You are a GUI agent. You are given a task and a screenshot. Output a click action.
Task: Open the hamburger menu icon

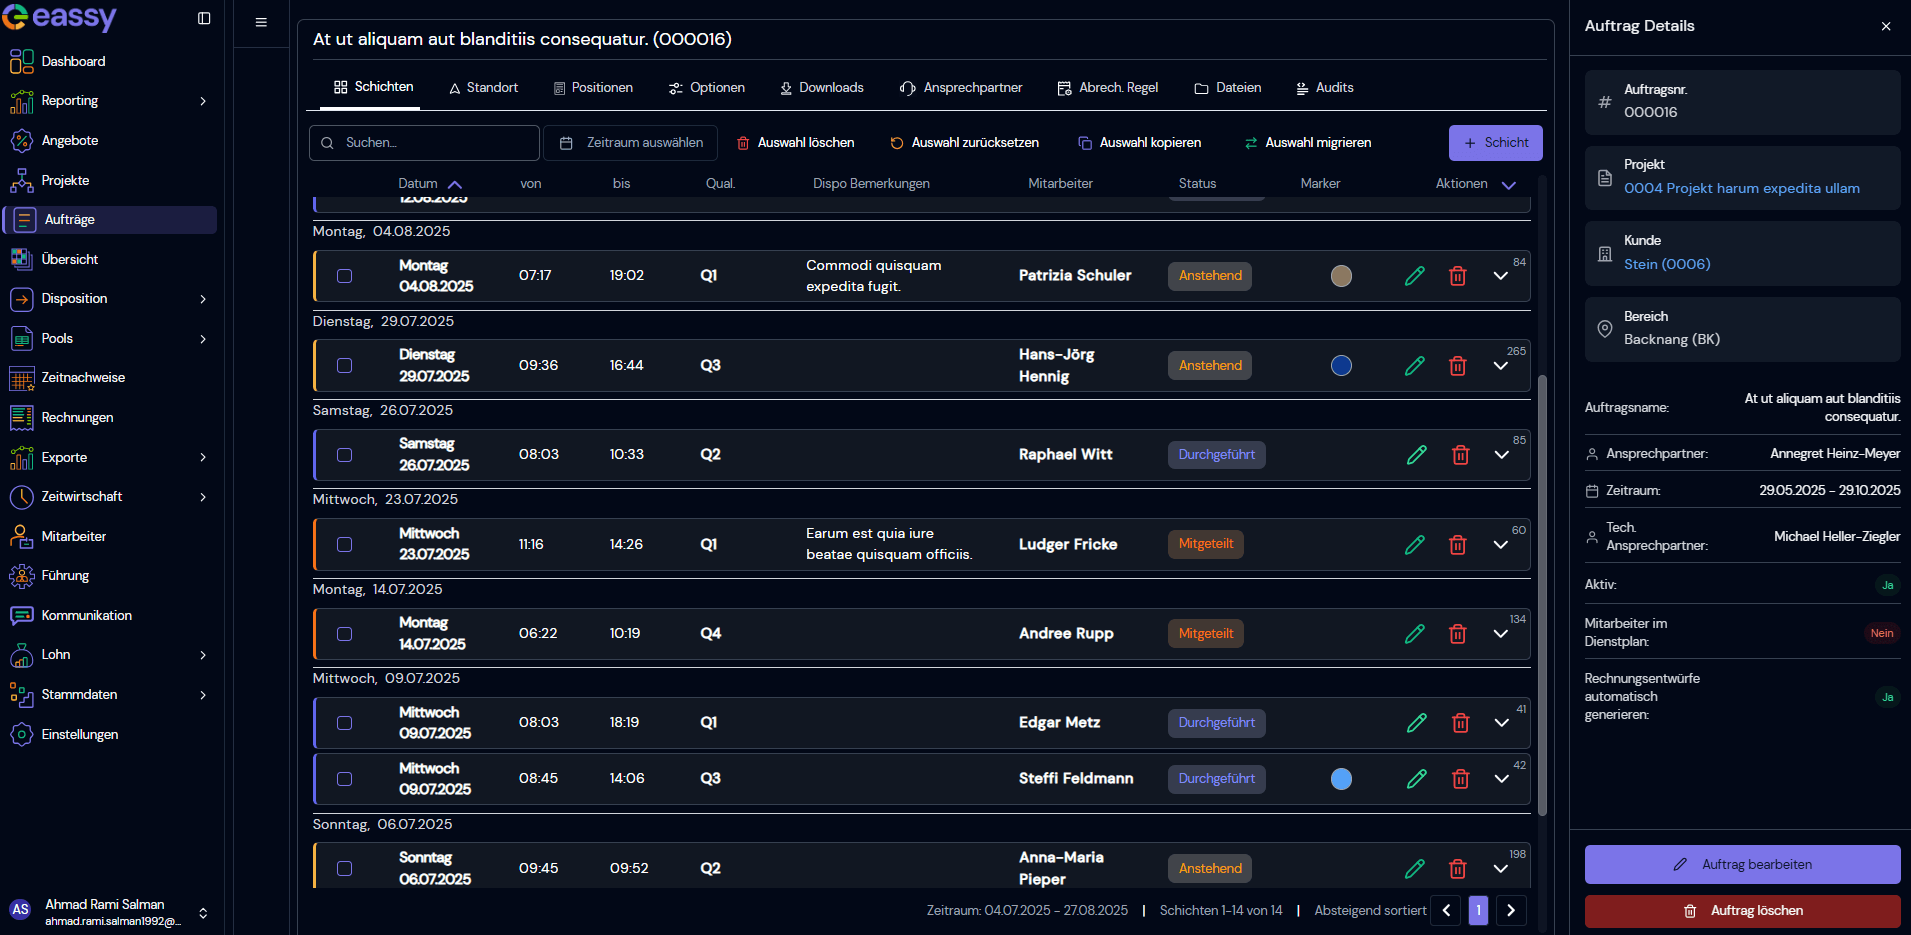[261, 22]
